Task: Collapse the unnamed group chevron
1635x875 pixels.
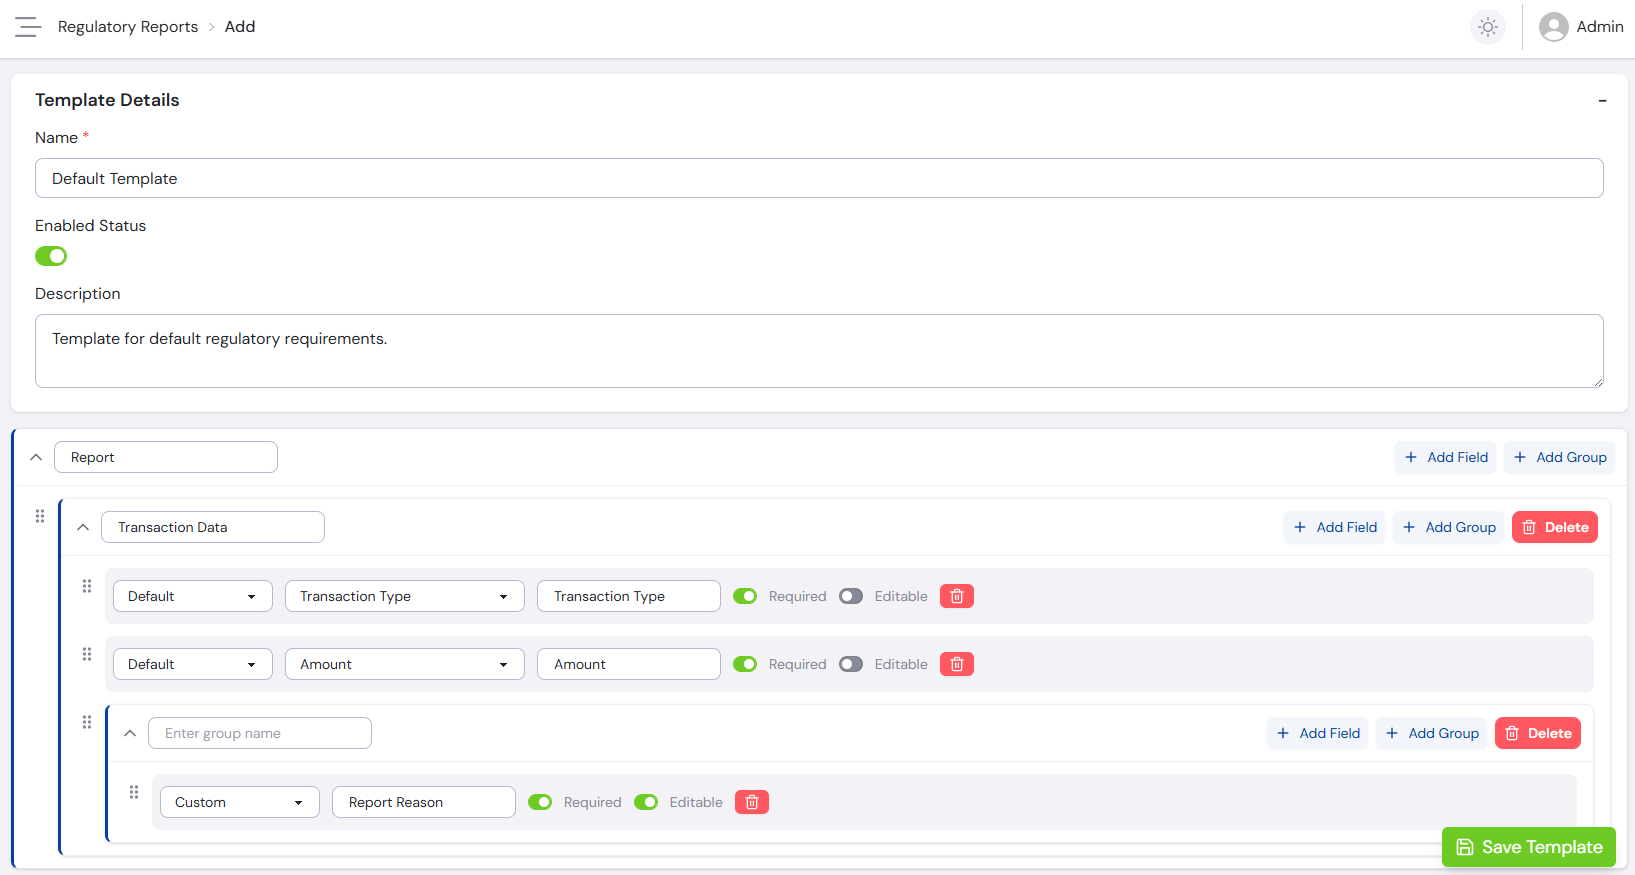Action: coord(130,733)
